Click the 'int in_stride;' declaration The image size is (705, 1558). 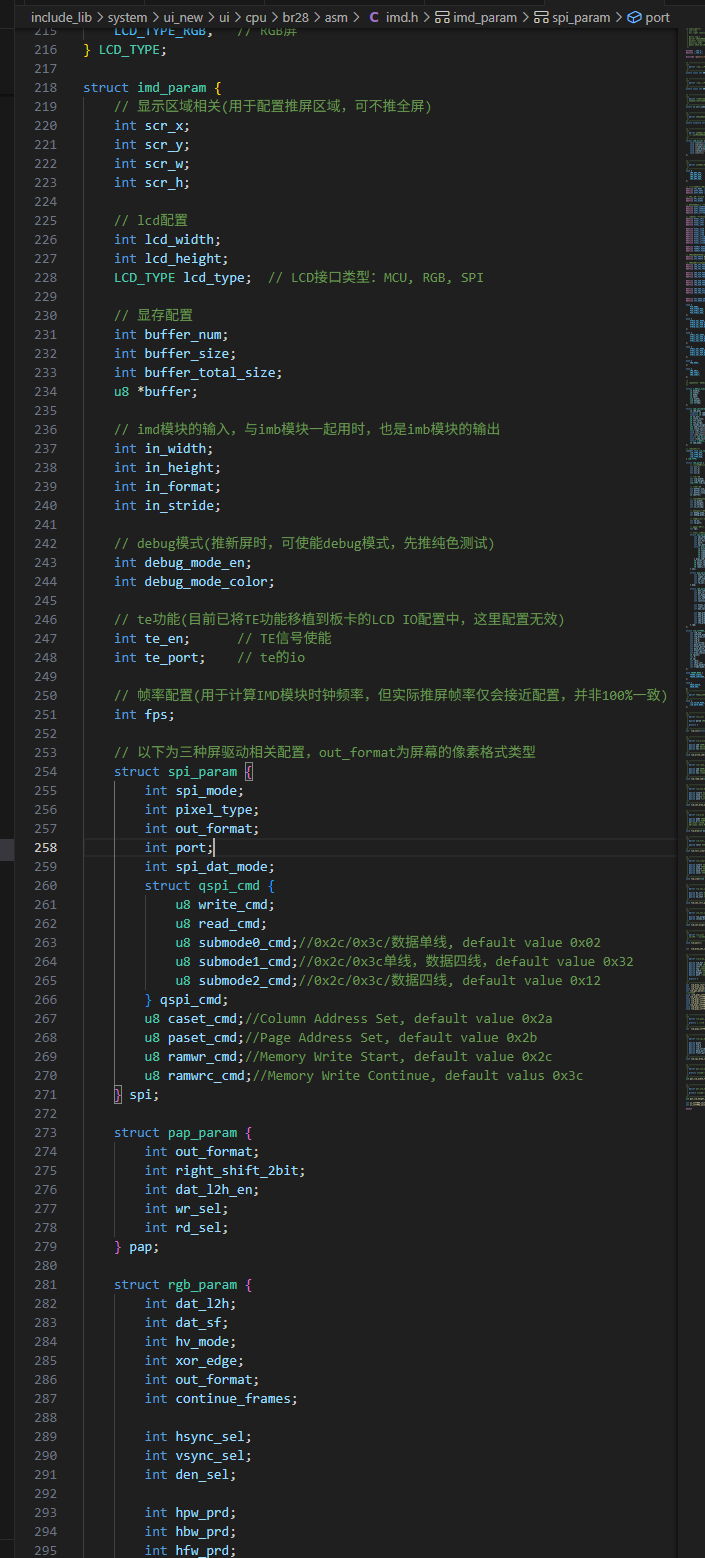(x=167, y=505)
